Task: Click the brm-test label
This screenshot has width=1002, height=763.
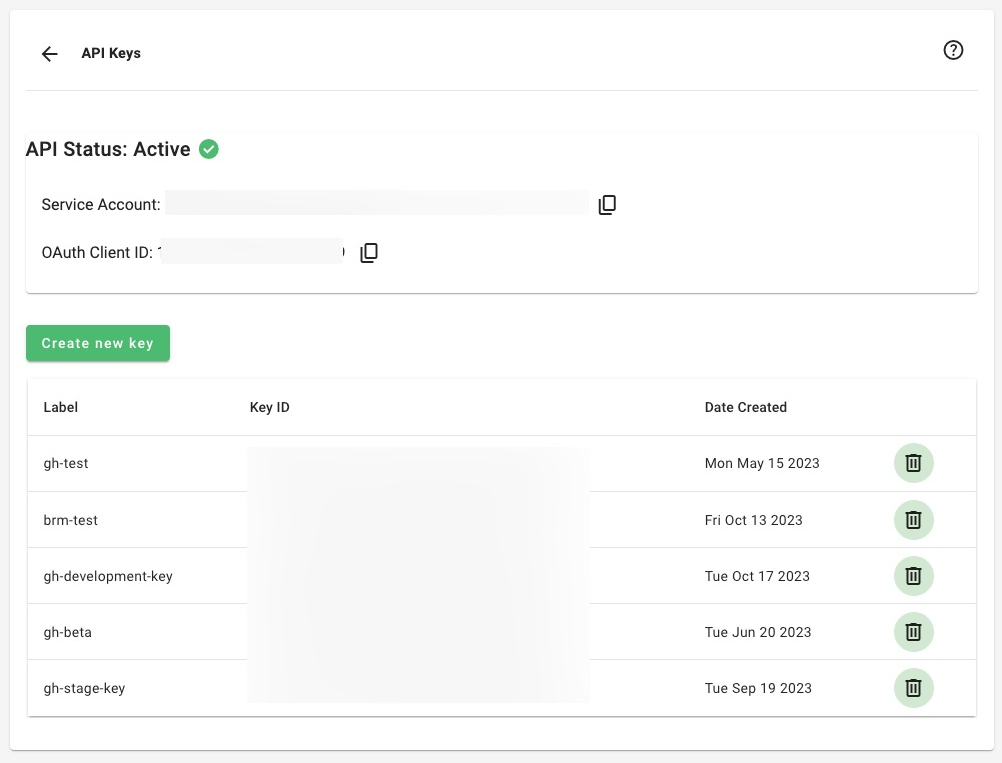Action: click(70, 520)
